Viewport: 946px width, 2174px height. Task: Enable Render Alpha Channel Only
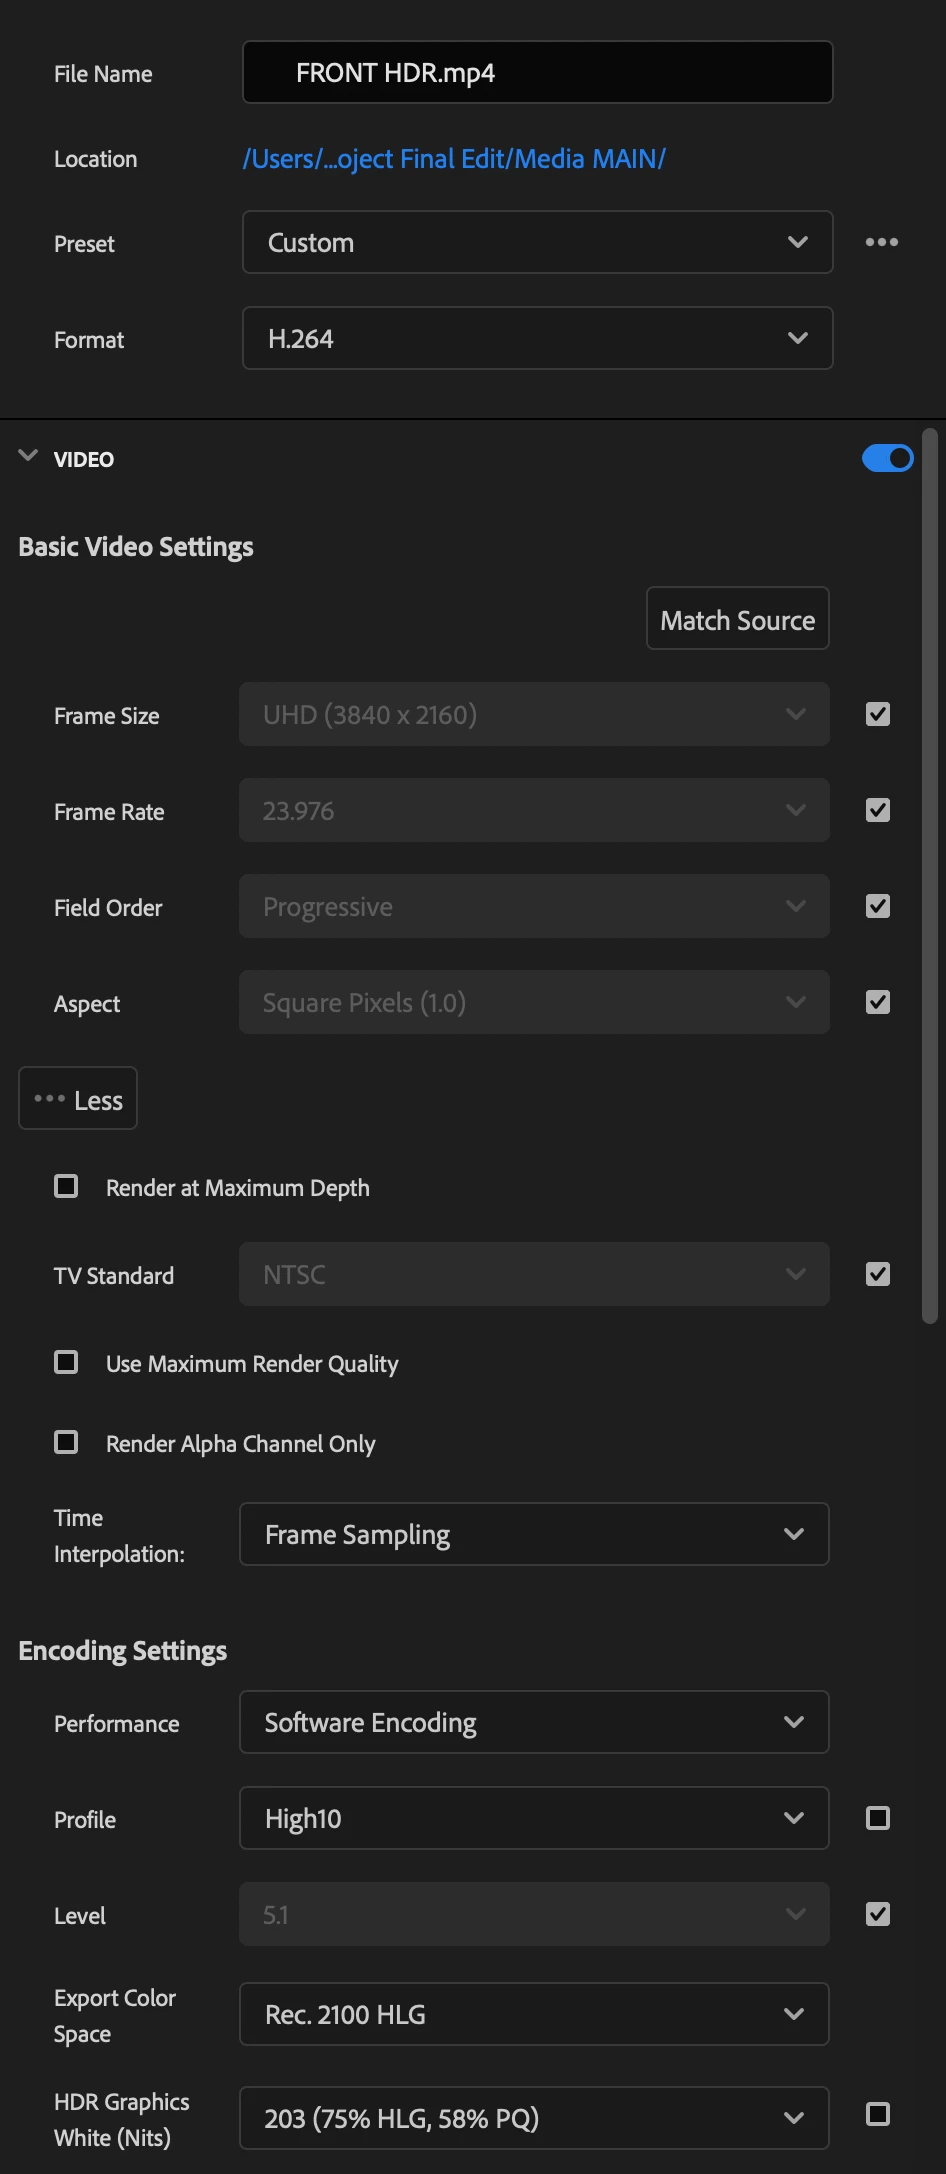point(66,1442)
